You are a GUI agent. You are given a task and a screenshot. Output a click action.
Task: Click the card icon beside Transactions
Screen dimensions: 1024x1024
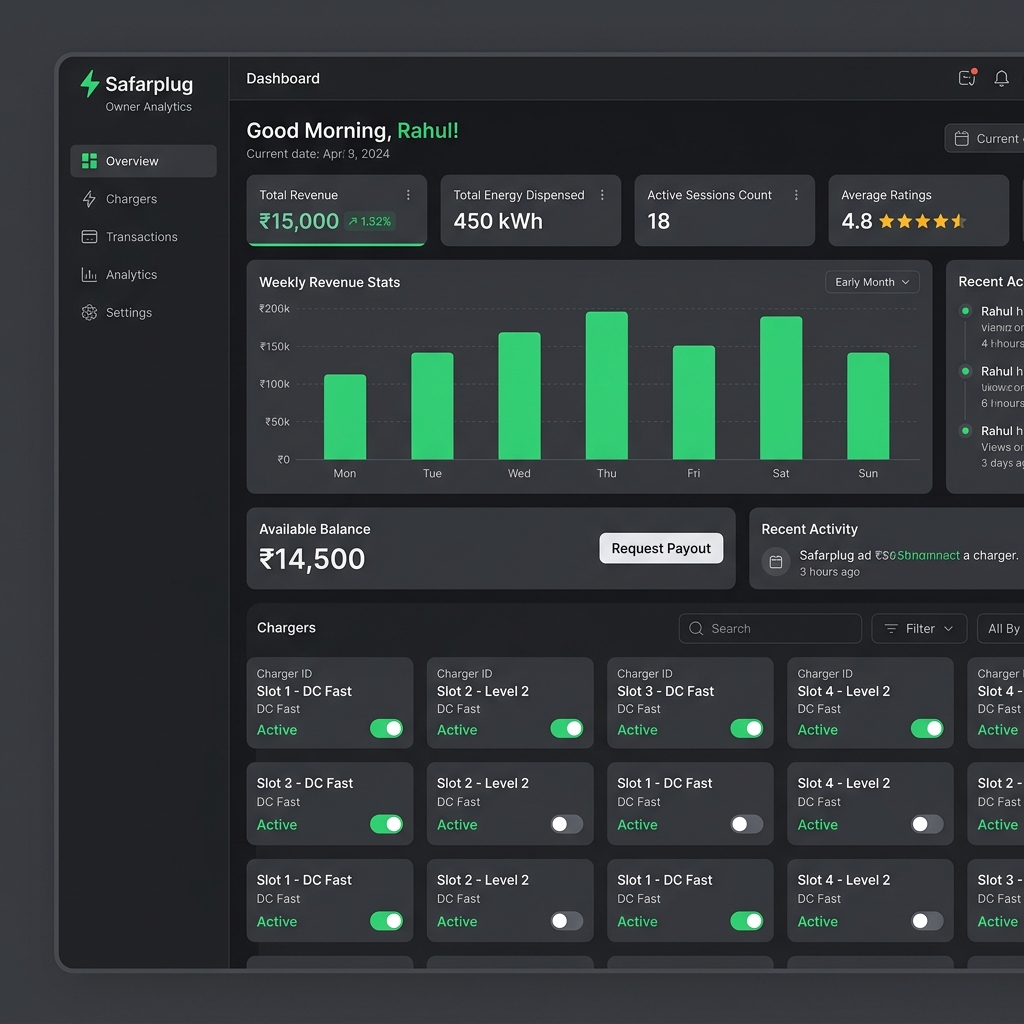tap(89, 236)
